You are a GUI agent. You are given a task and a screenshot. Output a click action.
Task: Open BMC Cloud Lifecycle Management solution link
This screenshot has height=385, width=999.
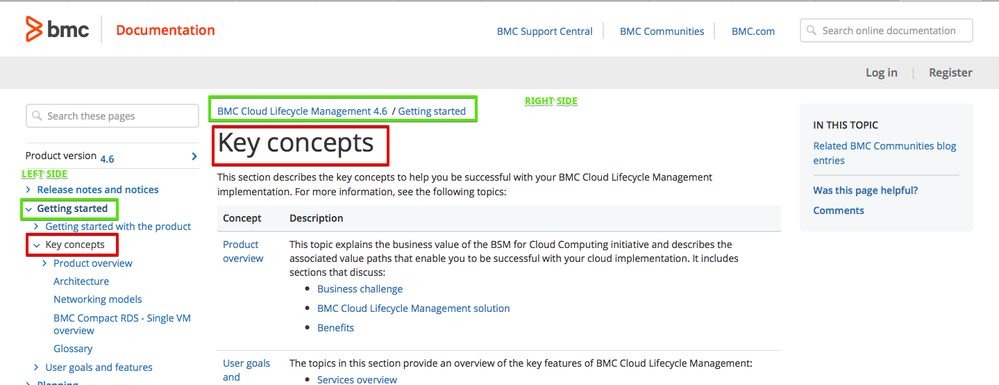point(413,308)
